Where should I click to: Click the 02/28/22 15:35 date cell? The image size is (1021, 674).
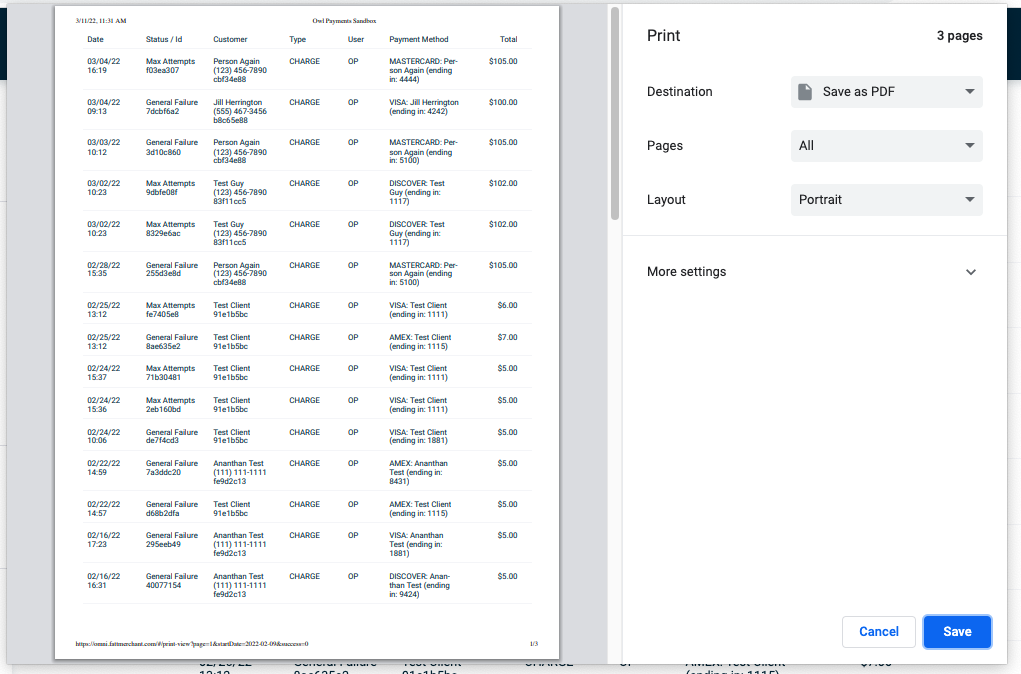tap(104, 270)
